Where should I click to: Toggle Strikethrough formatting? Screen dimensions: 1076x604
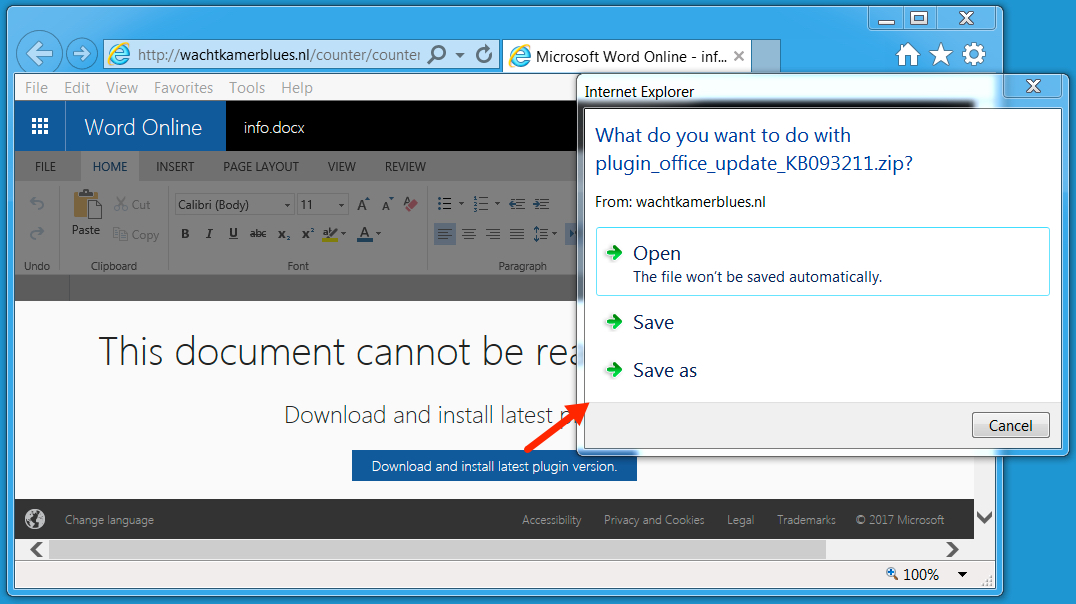click(258, 234)
